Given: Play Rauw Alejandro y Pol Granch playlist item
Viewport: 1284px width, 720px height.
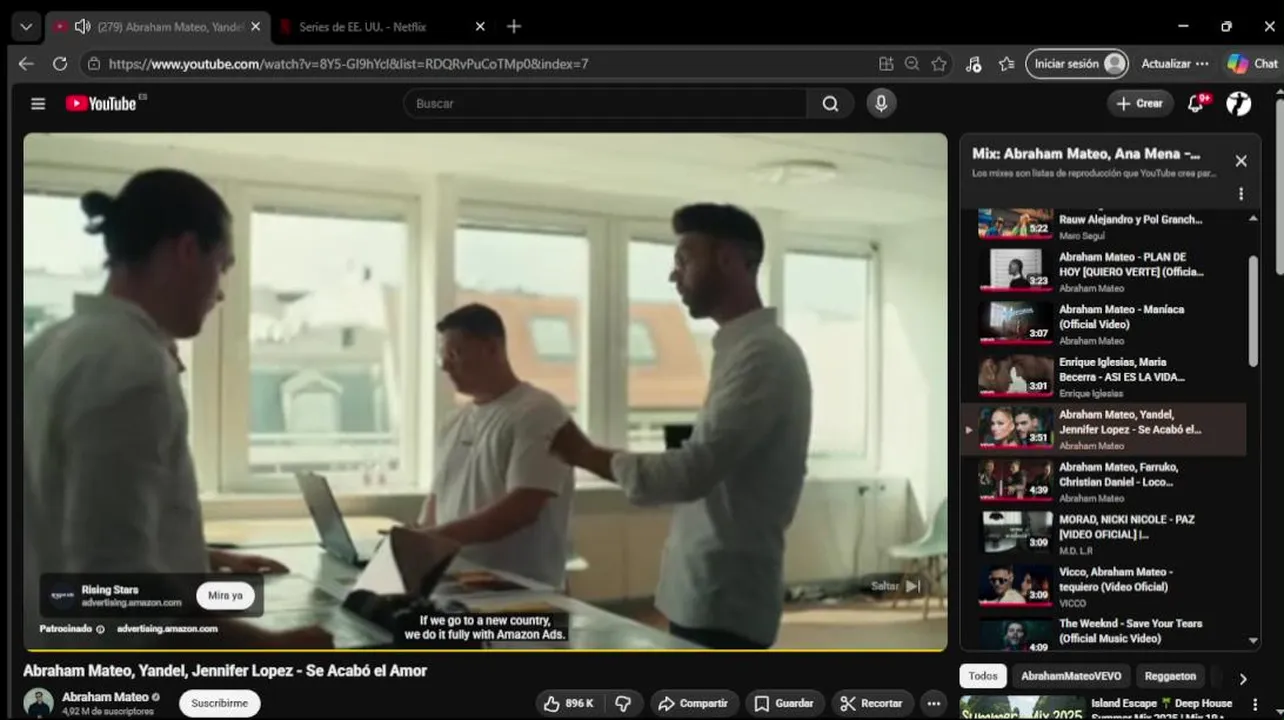Looking at the screenshot, I should (1105, 224).
